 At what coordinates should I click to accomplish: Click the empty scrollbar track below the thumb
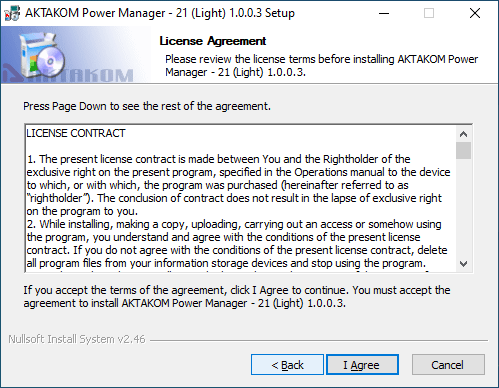point(463,207)
